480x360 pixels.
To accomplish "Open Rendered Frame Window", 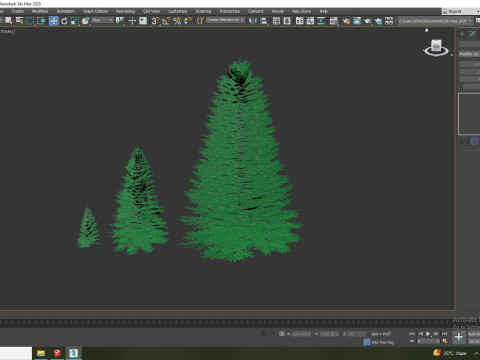I will pos(357,21).
